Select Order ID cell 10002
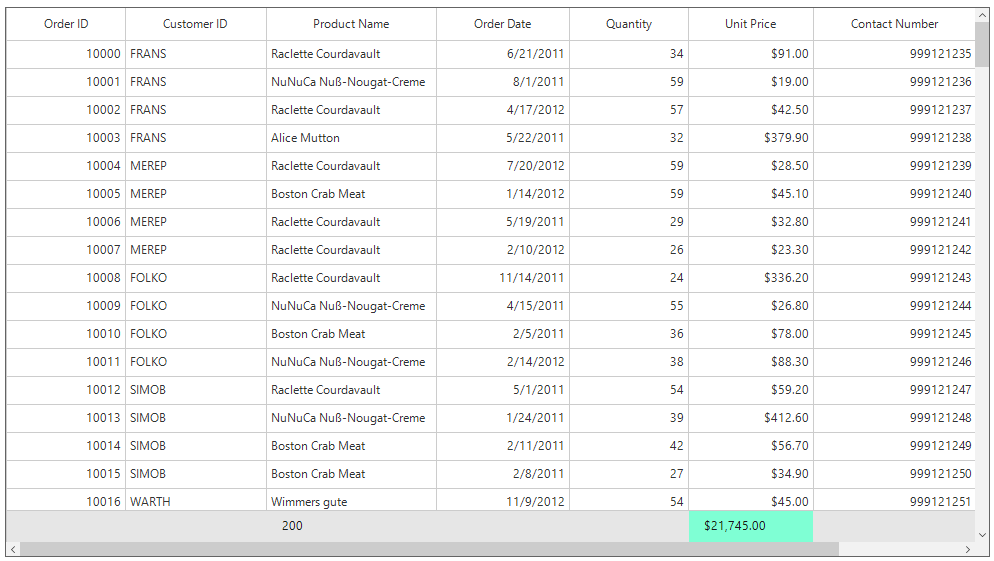This screenshot has height=561, width=994. (66, 110)
